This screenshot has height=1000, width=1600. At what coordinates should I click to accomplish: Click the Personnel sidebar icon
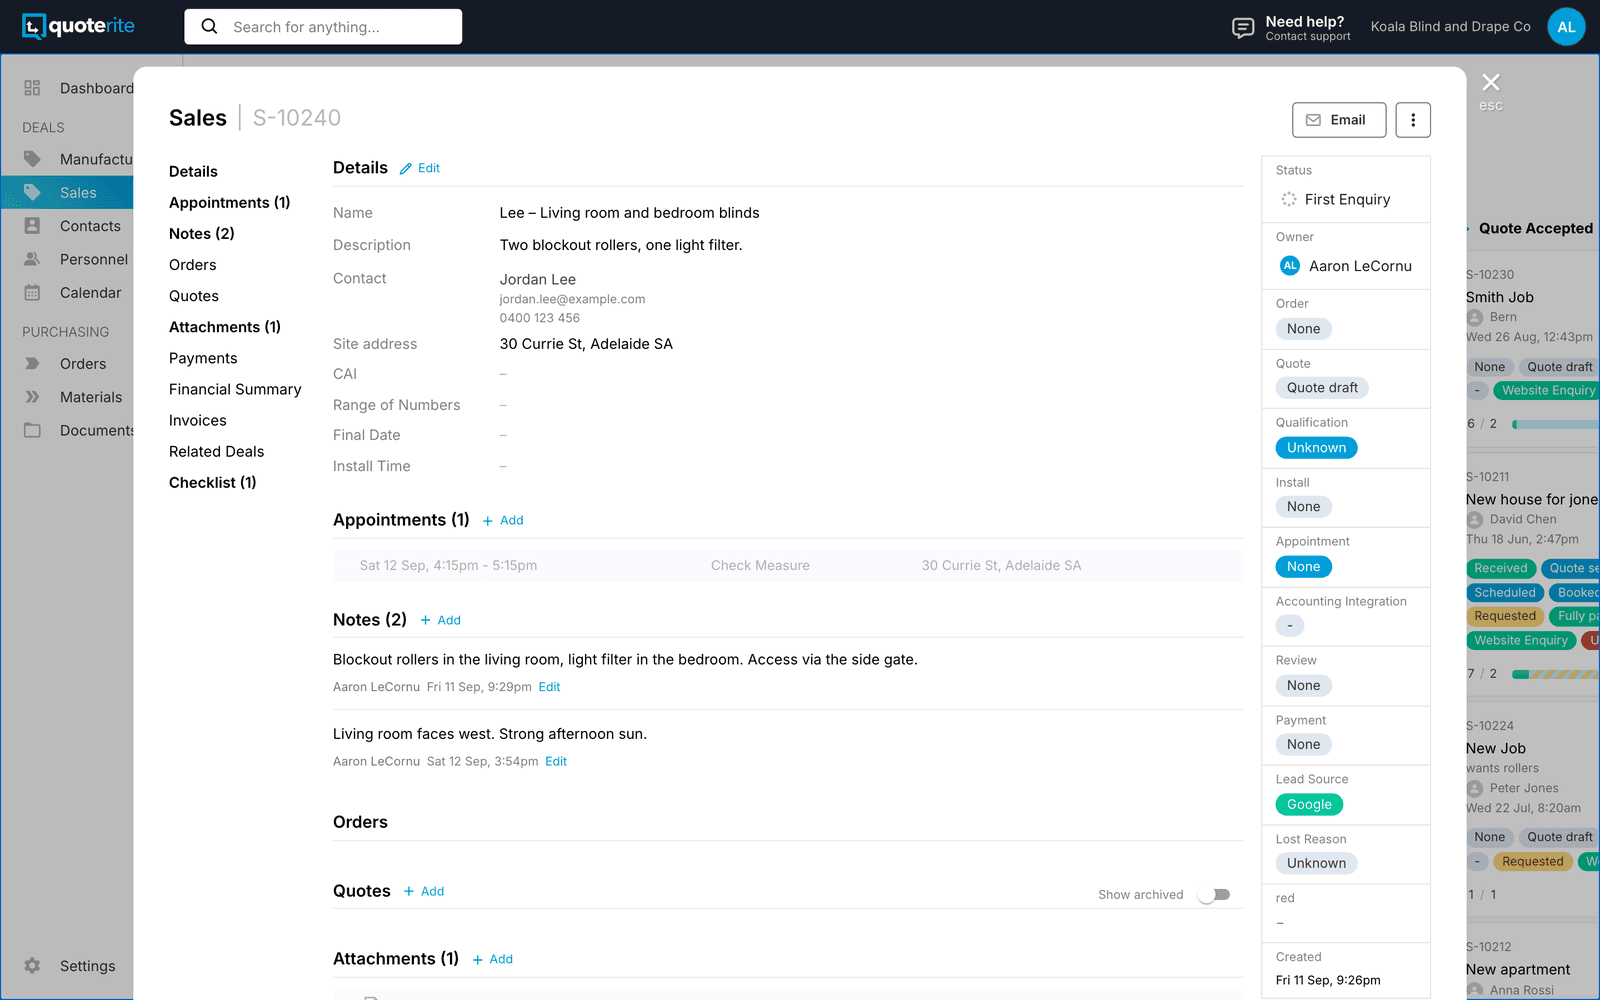[32, 259]
